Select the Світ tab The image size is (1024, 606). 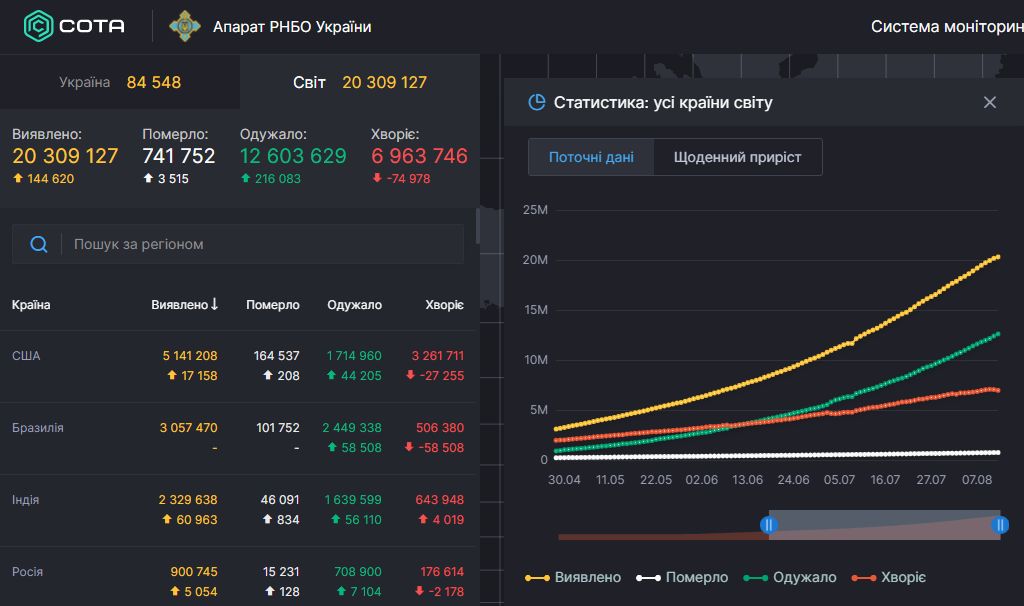point(359,82)
